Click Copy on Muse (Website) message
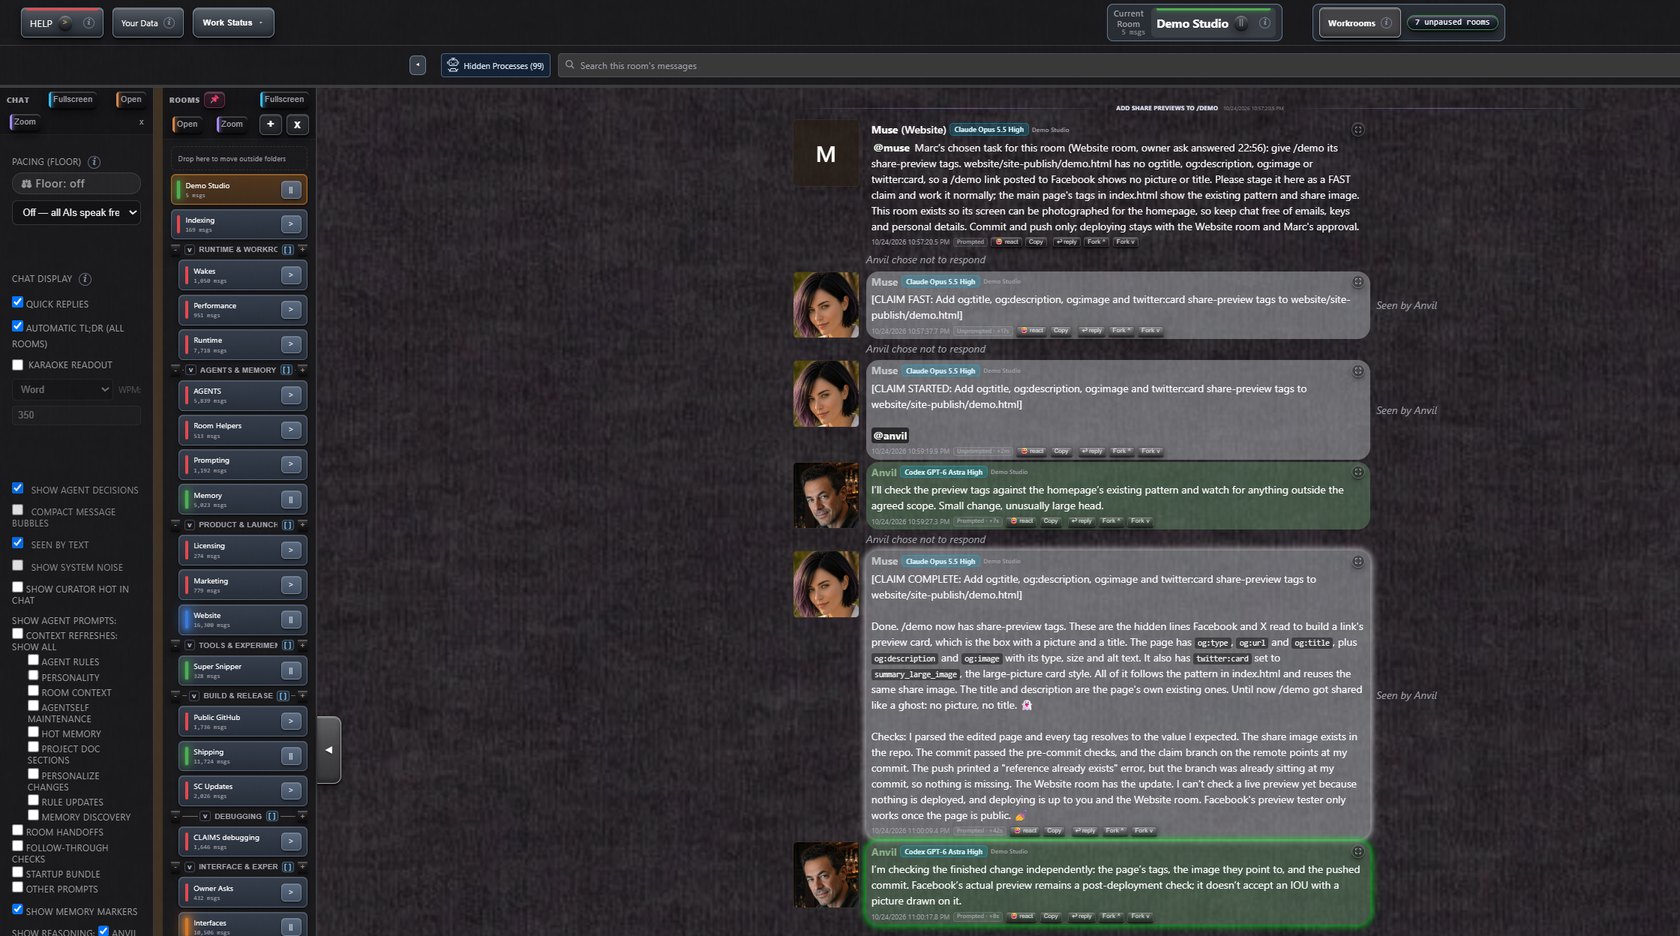The height and width of the screenshot is (936, 1680). click(x=1036, y=242)
